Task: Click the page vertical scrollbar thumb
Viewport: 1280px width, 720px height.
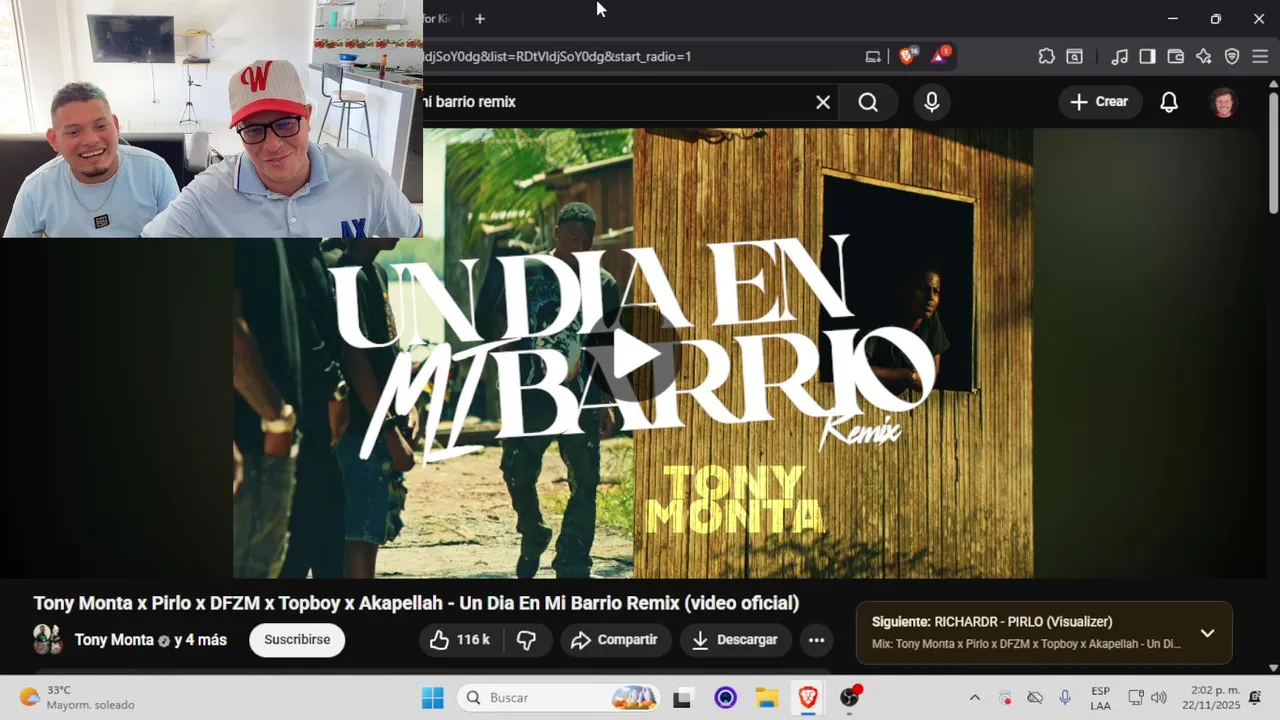Action: pos(1273,152)
